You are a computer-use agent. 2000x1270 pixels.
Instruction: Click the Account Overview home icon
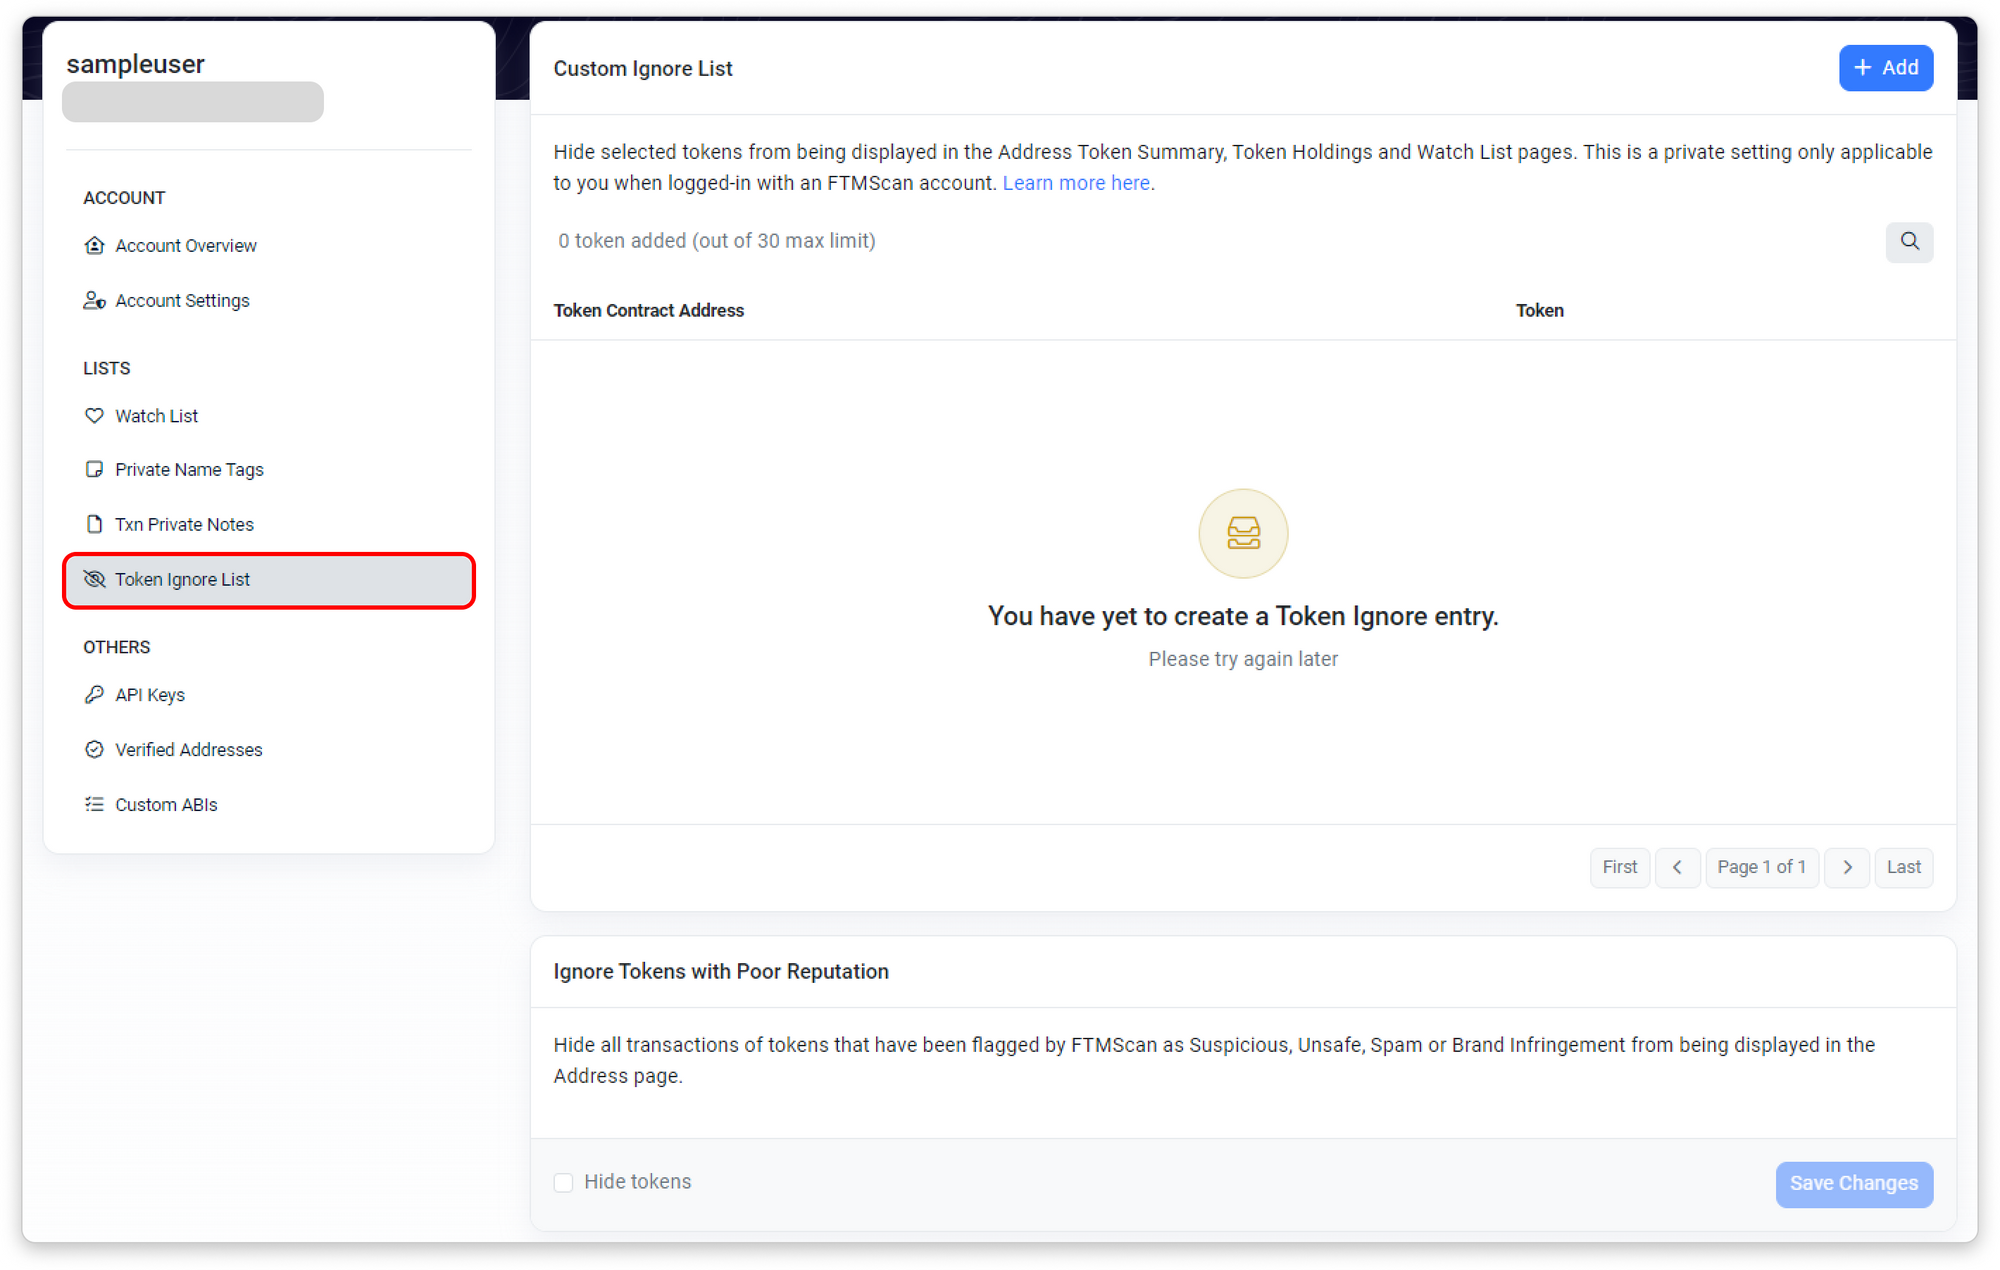[94, 246]
